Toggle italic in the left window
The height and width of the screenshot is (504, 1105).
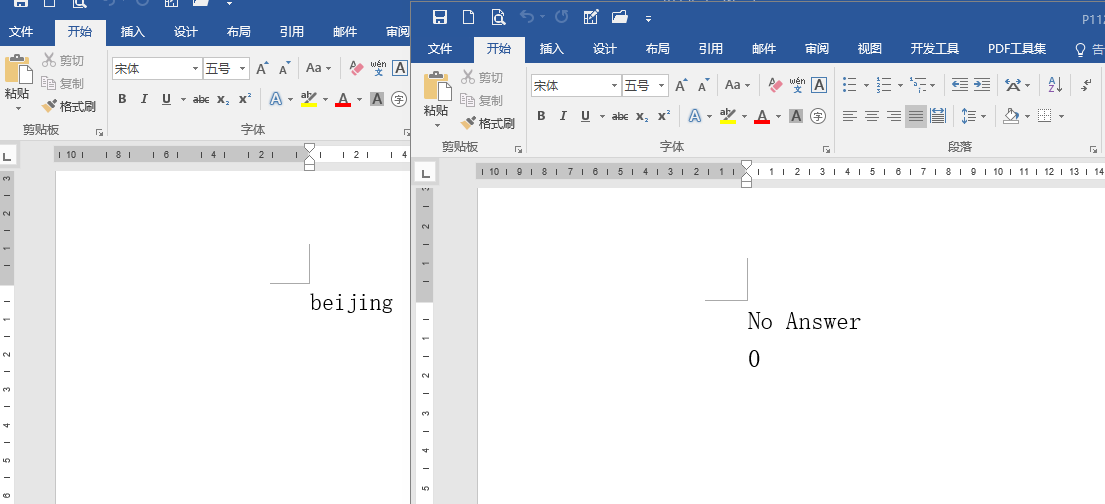tap(144, 99)
